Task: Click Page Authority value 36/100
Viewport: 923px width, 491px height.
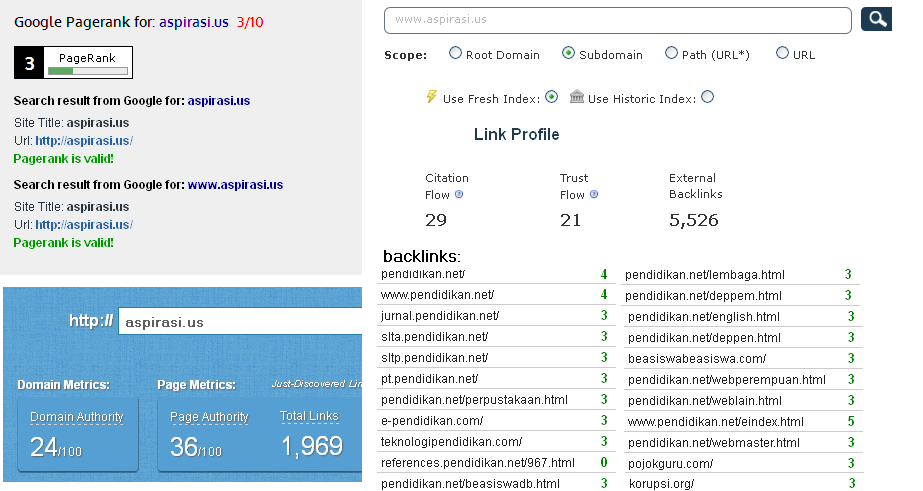Action: click(x=196, y=447)
